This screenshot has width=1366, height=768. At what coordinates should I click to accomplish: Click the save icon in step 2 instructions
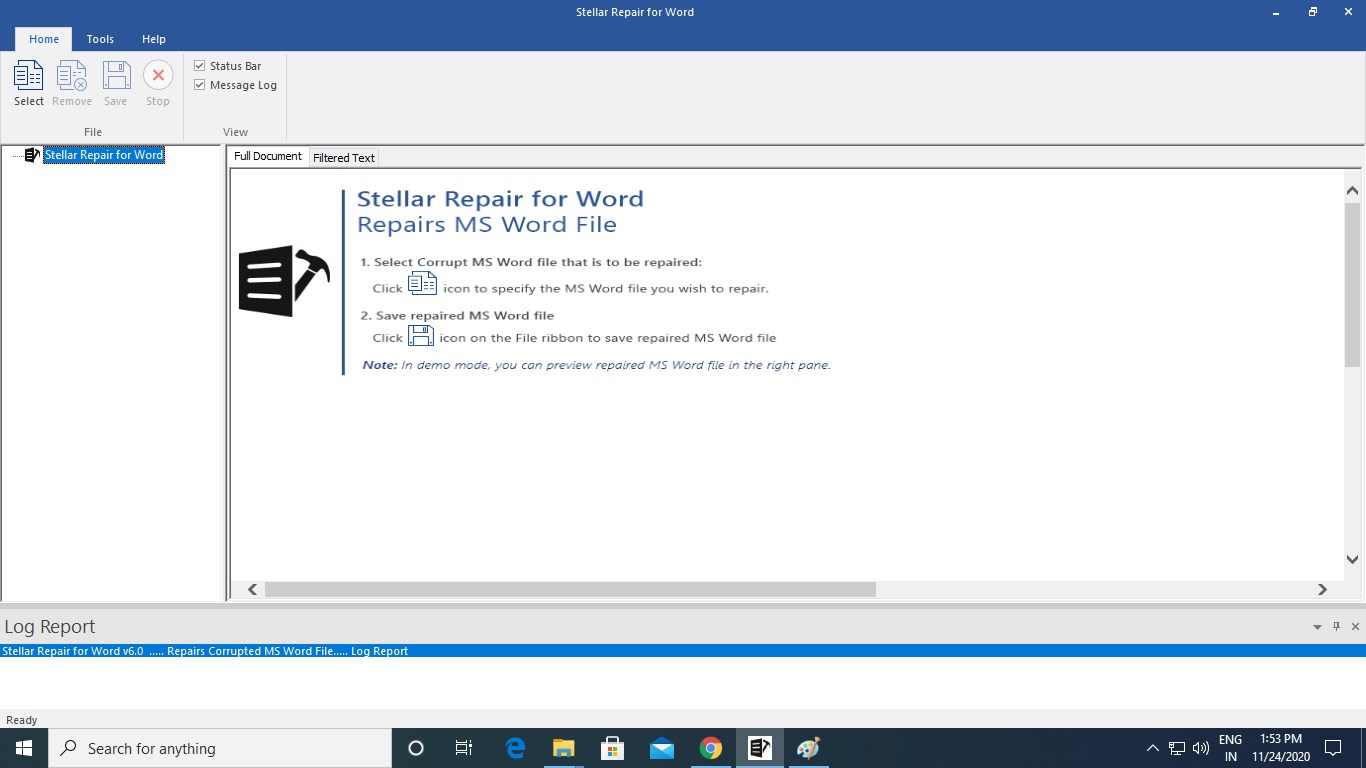pyautogui.click(x=421, y=335)
